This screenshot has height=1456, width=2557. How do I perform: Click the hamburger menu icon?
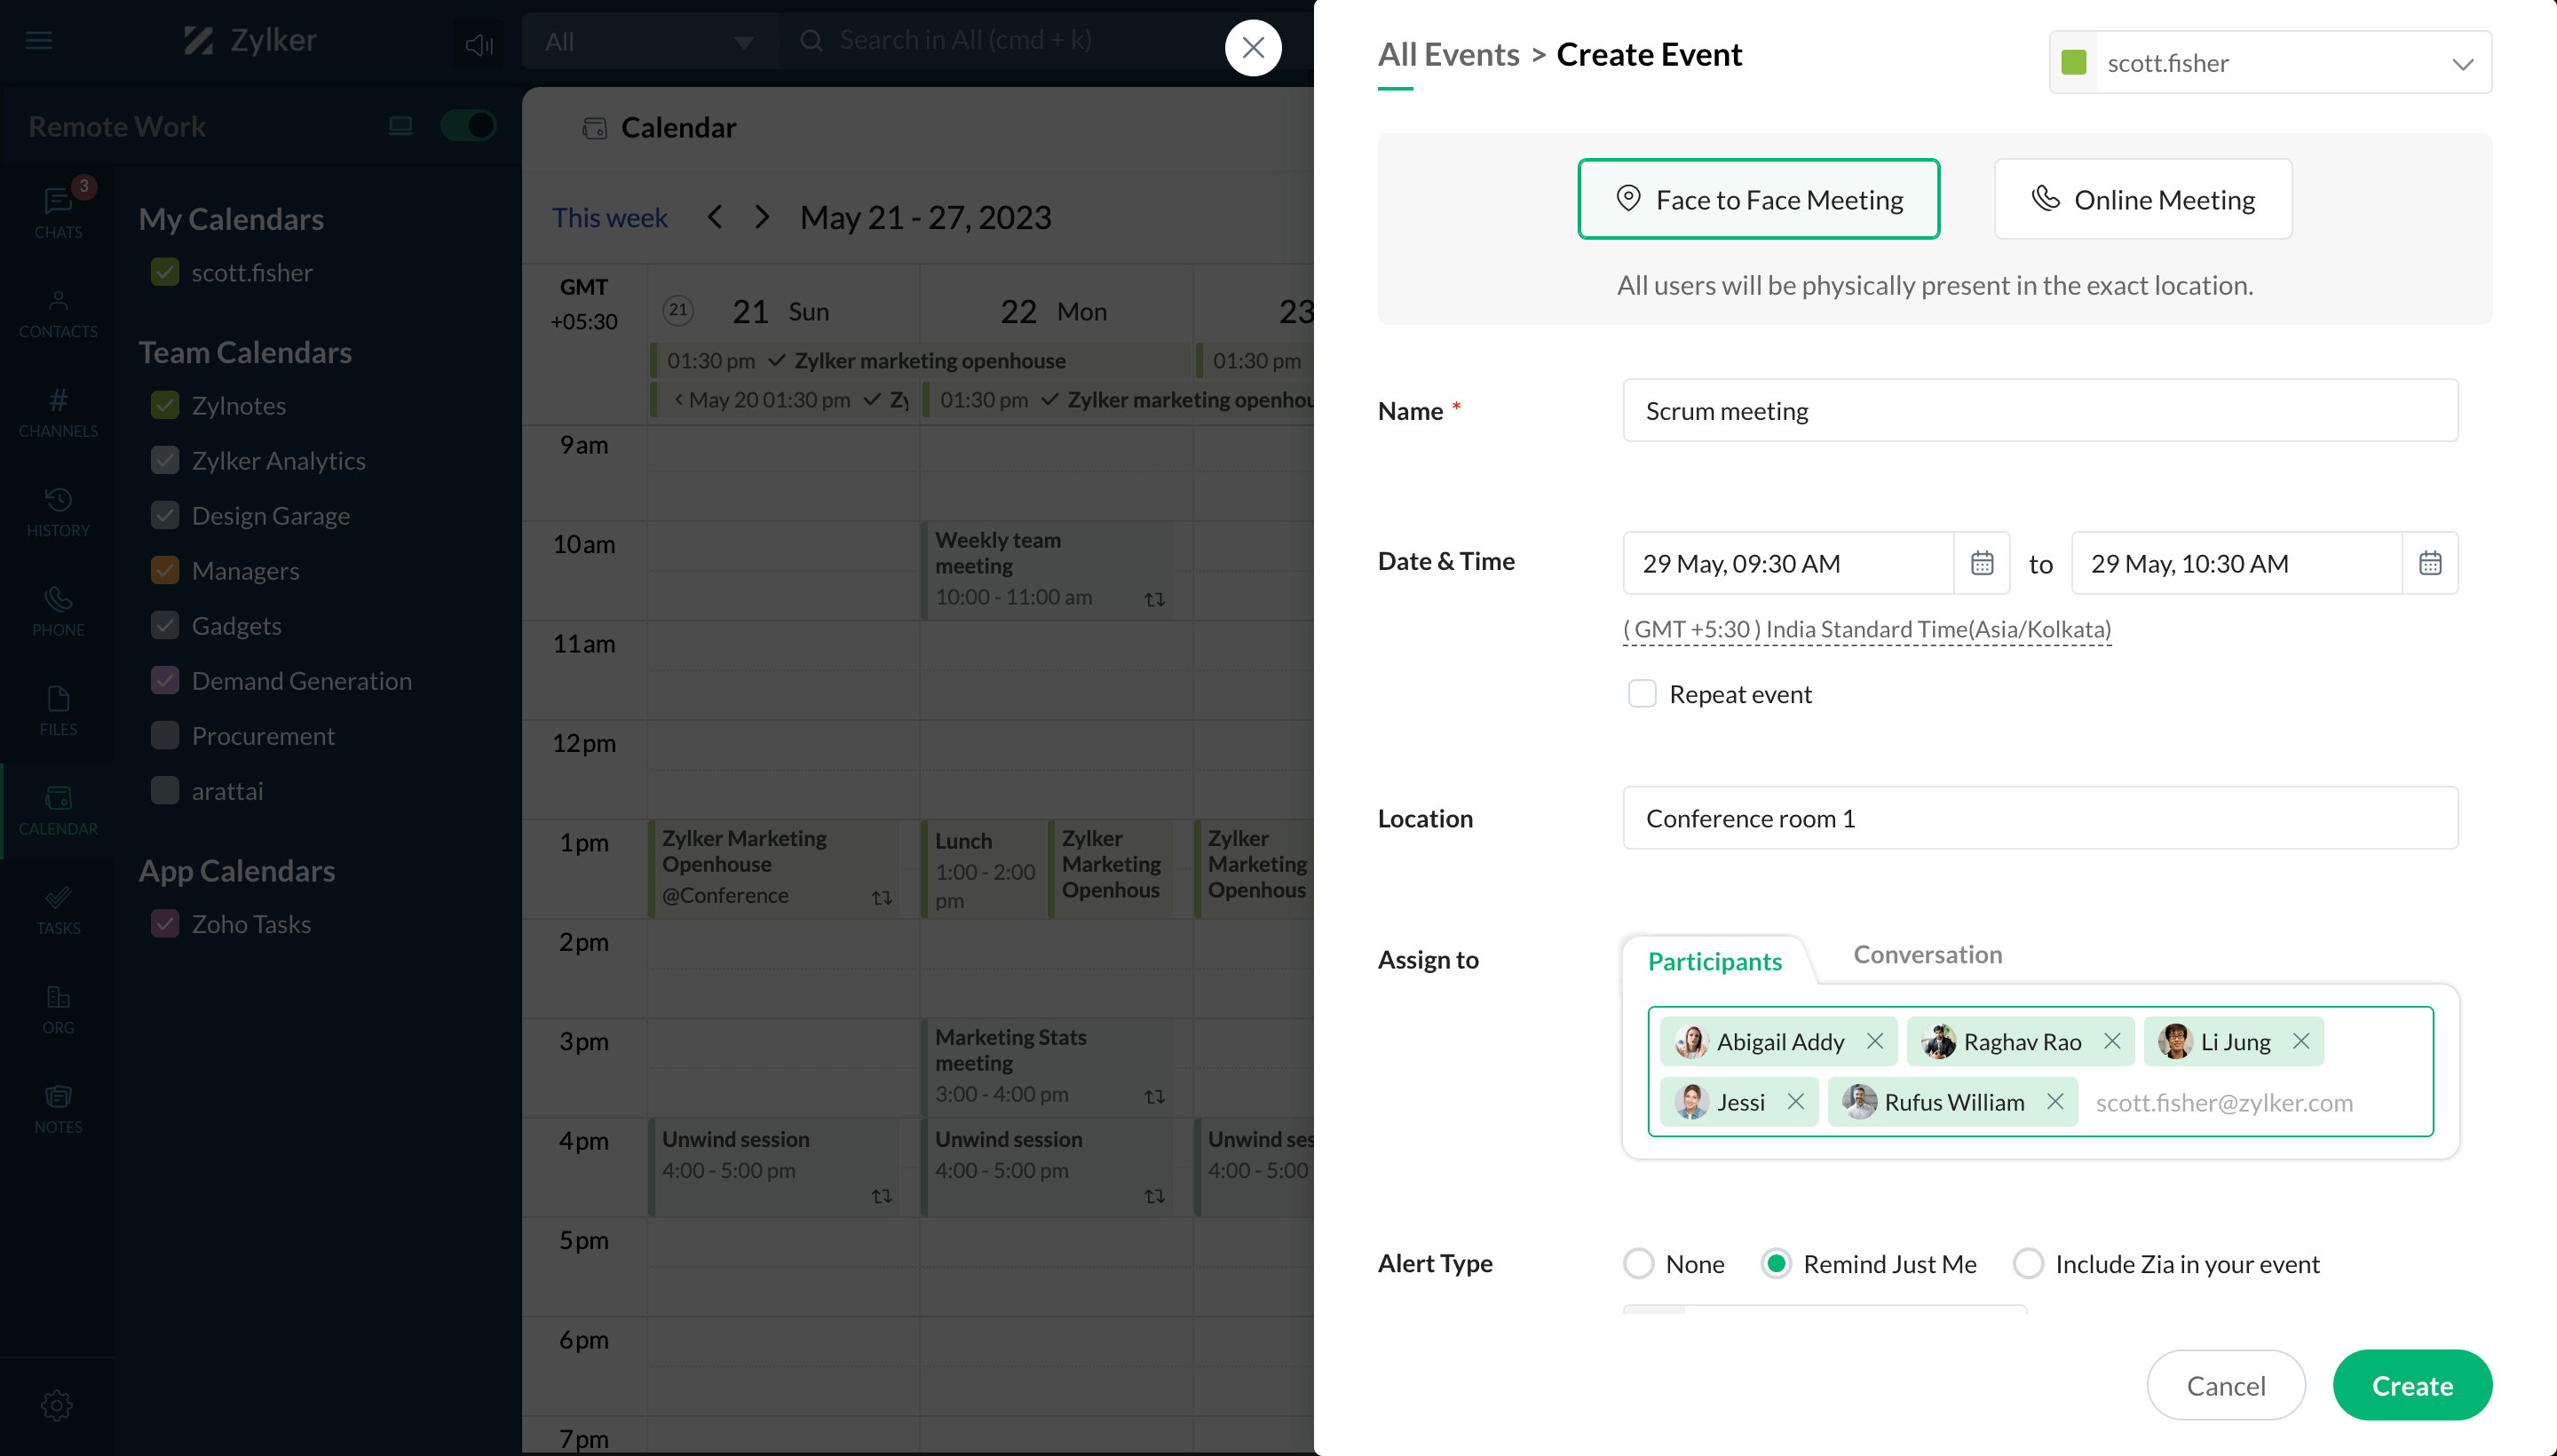click(39, 40)
